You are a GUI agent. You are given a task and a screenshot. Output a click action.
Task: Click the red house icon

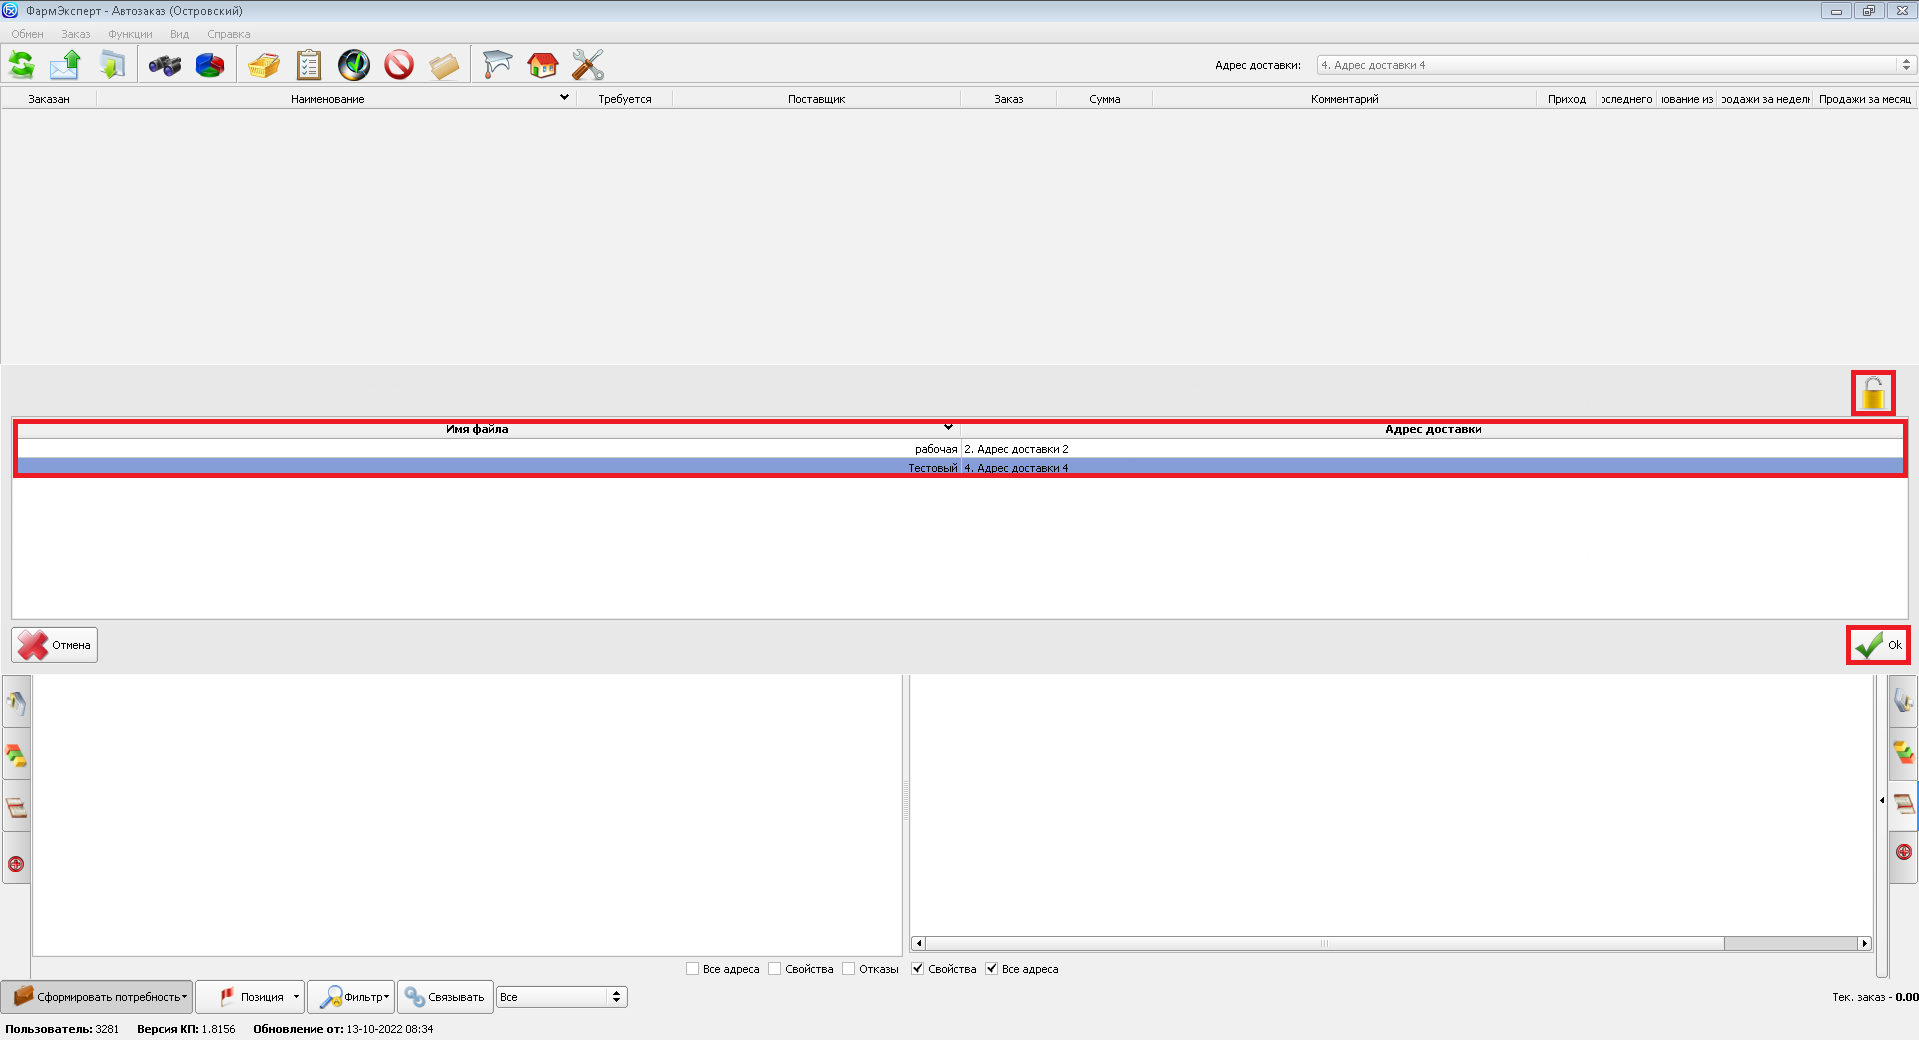click(543, 66)
